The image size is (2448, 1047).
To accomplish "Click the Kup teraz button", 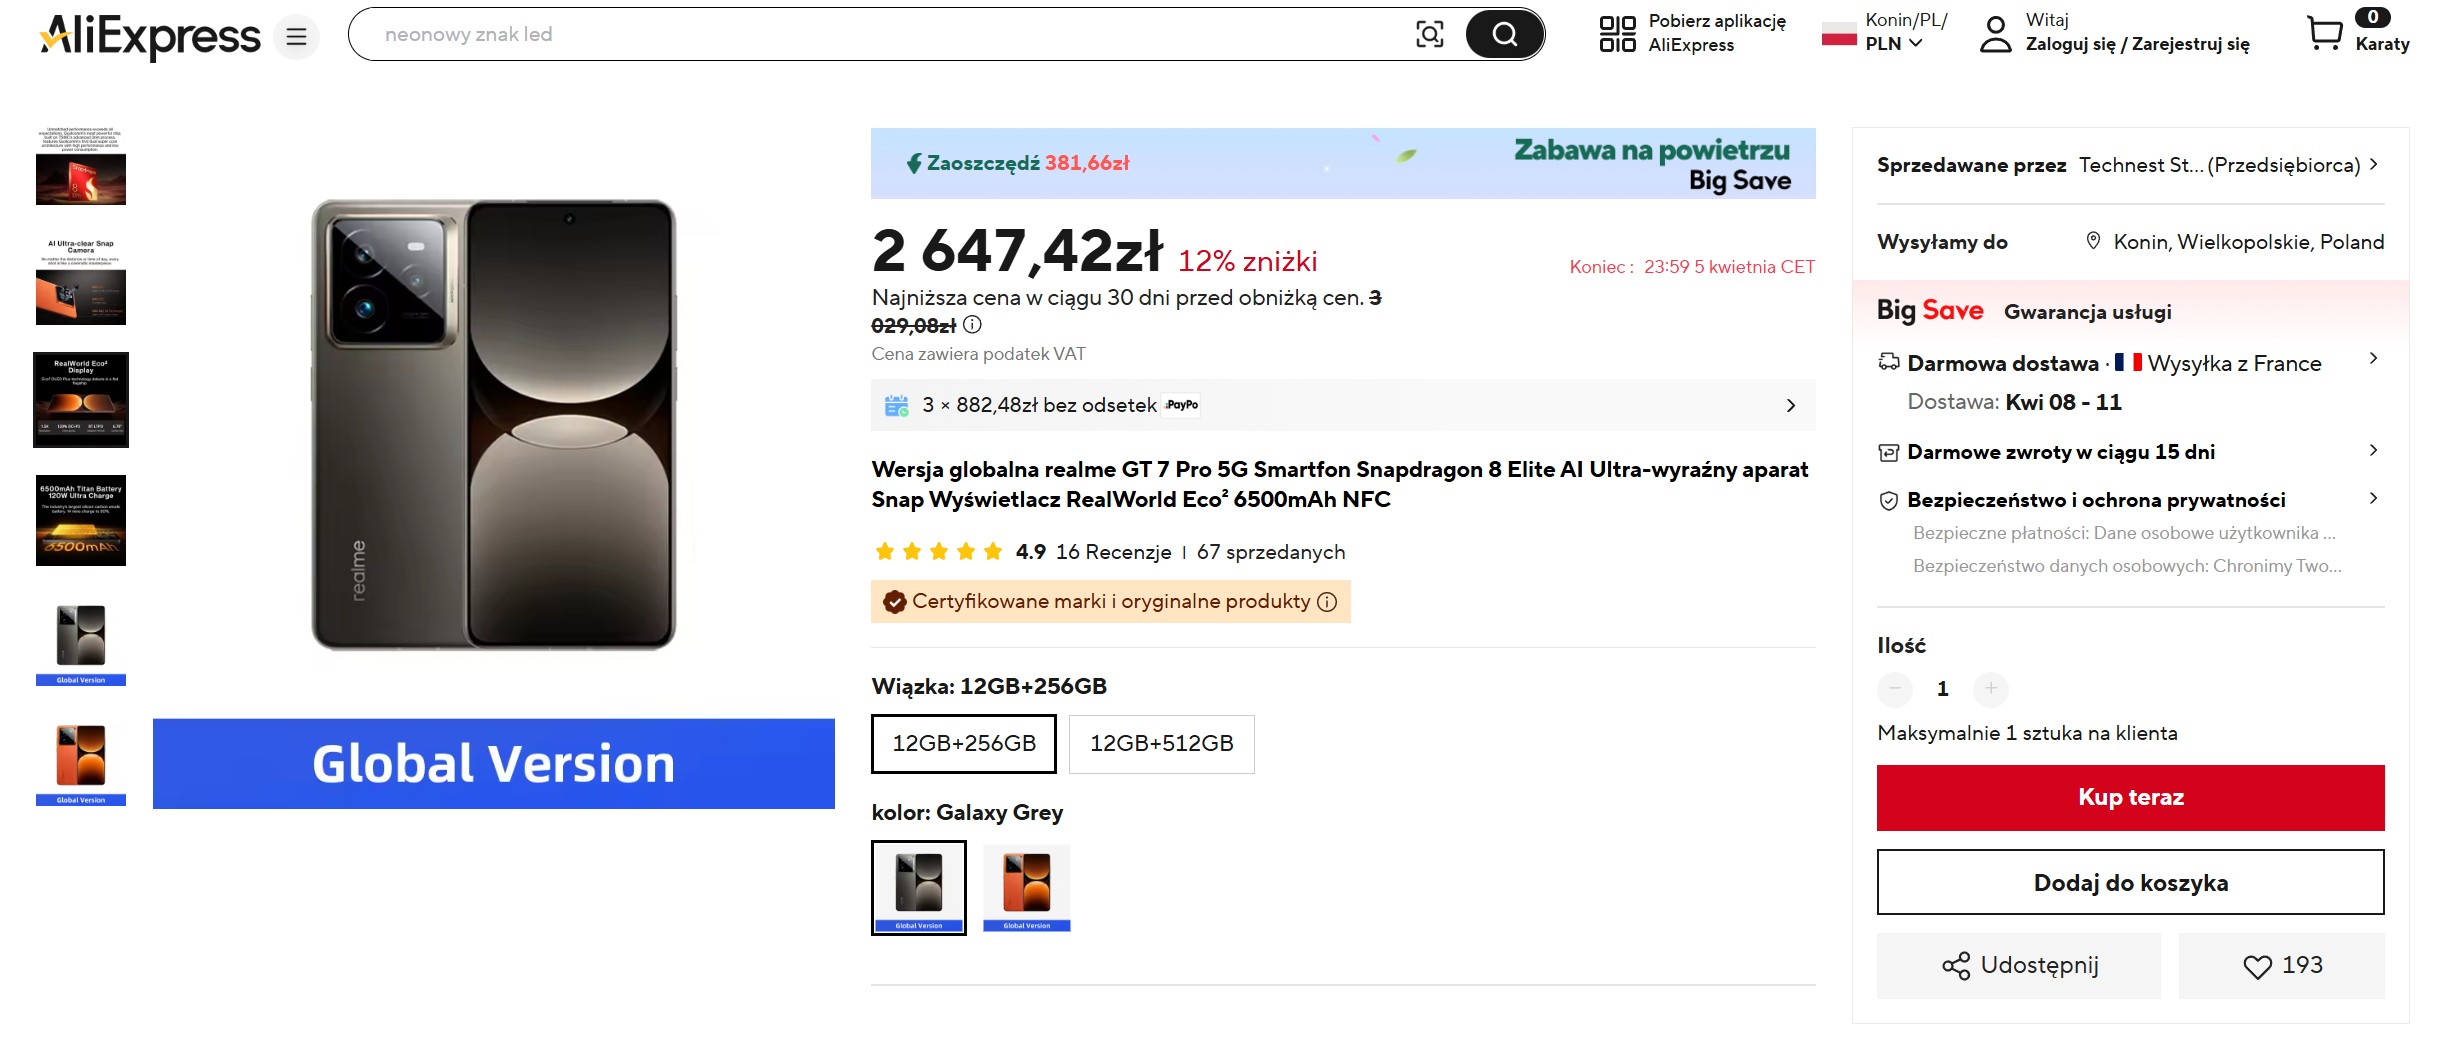I will (2130, 798).
